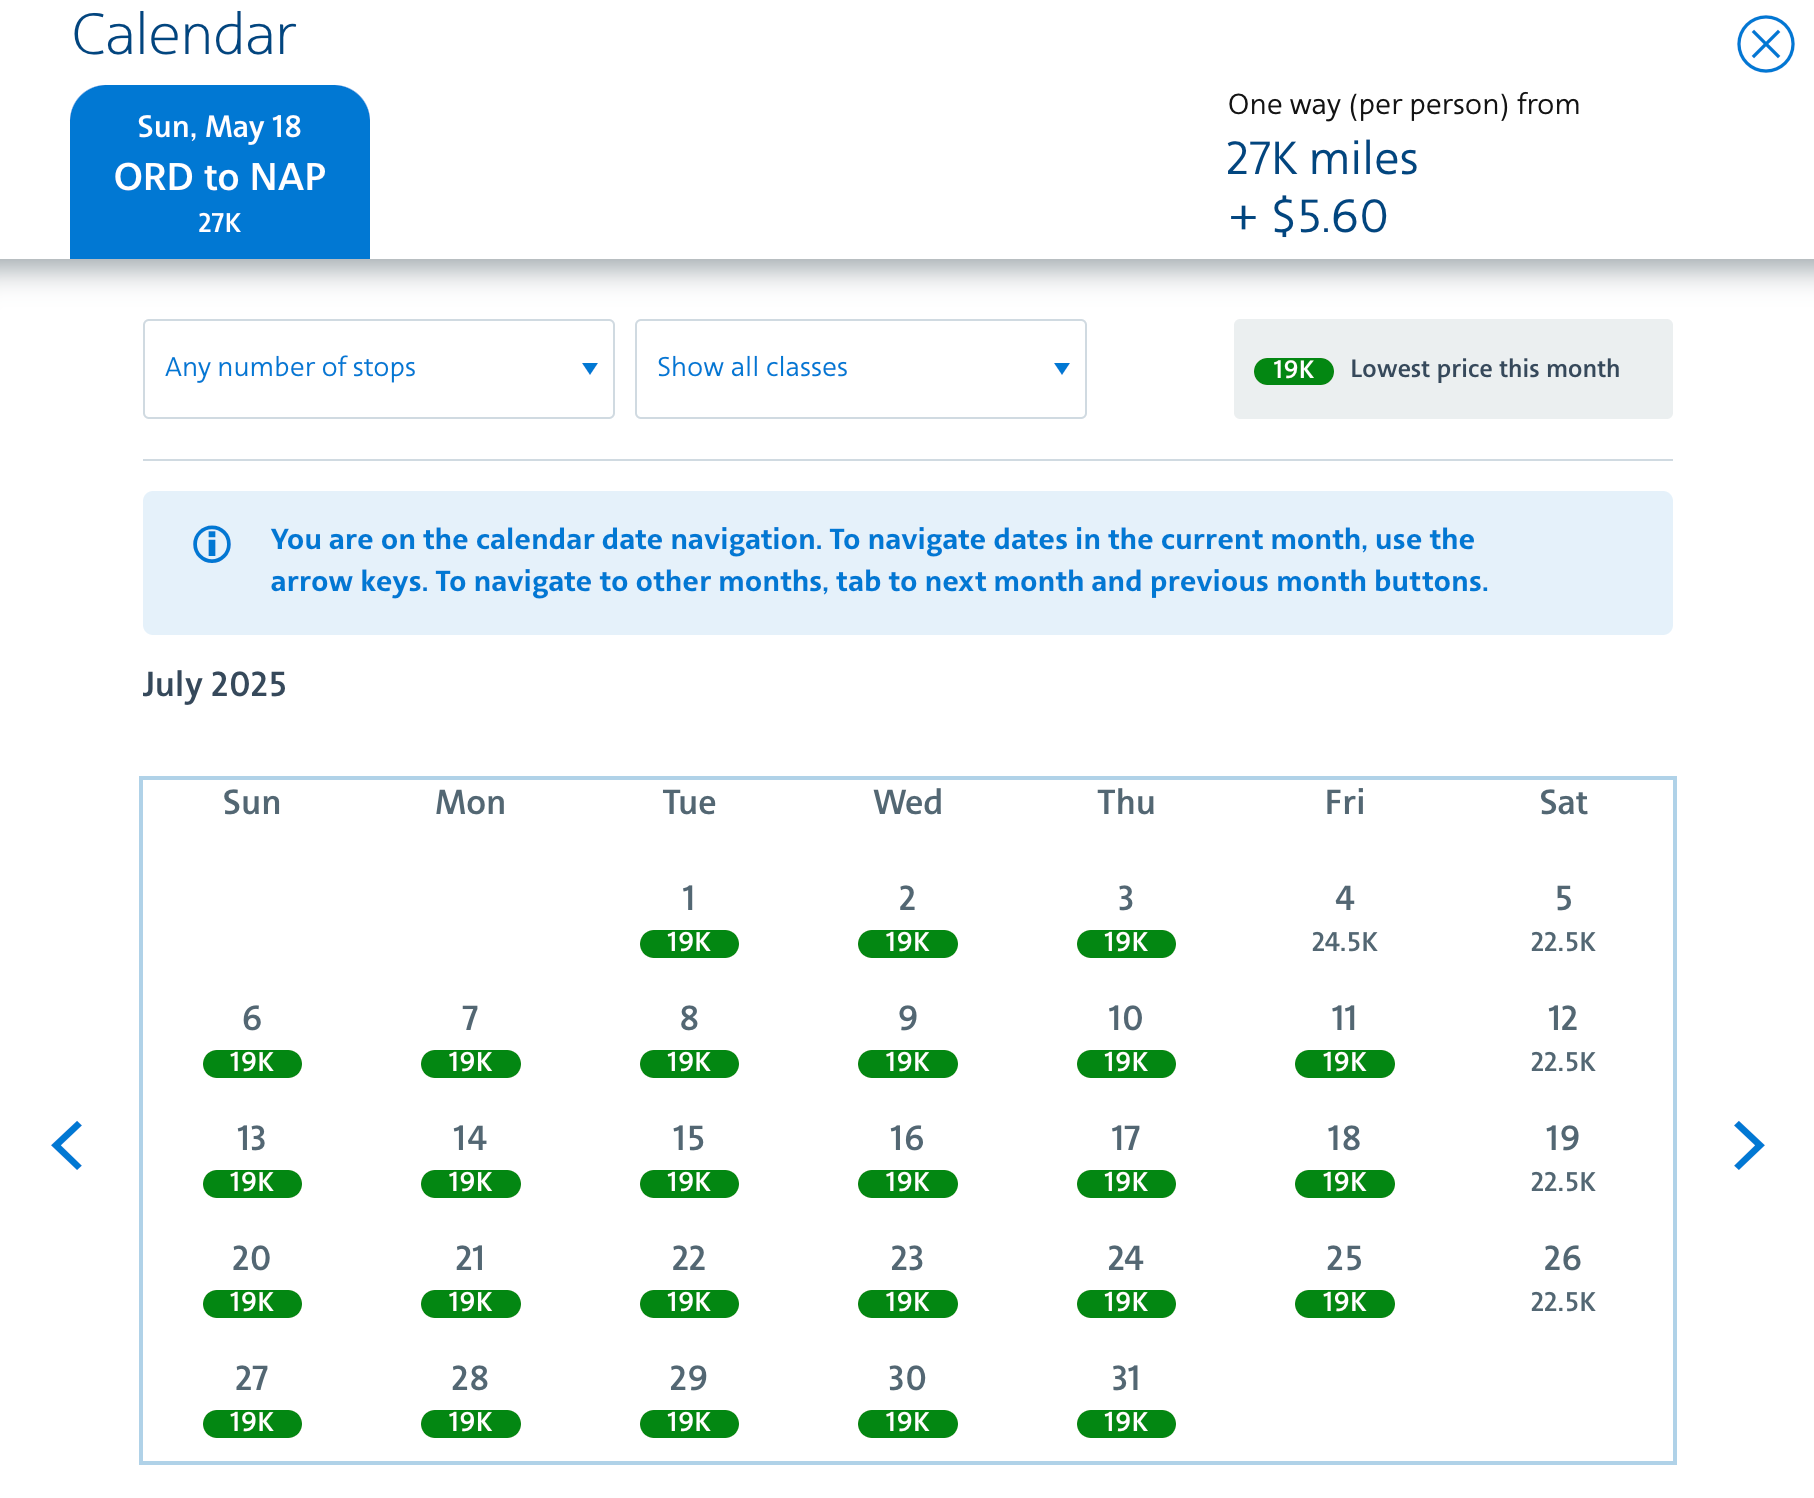Select July 1 with 19K fare
The height and width of the screenshot is (1498, 1814).
(x=689, y=920)
